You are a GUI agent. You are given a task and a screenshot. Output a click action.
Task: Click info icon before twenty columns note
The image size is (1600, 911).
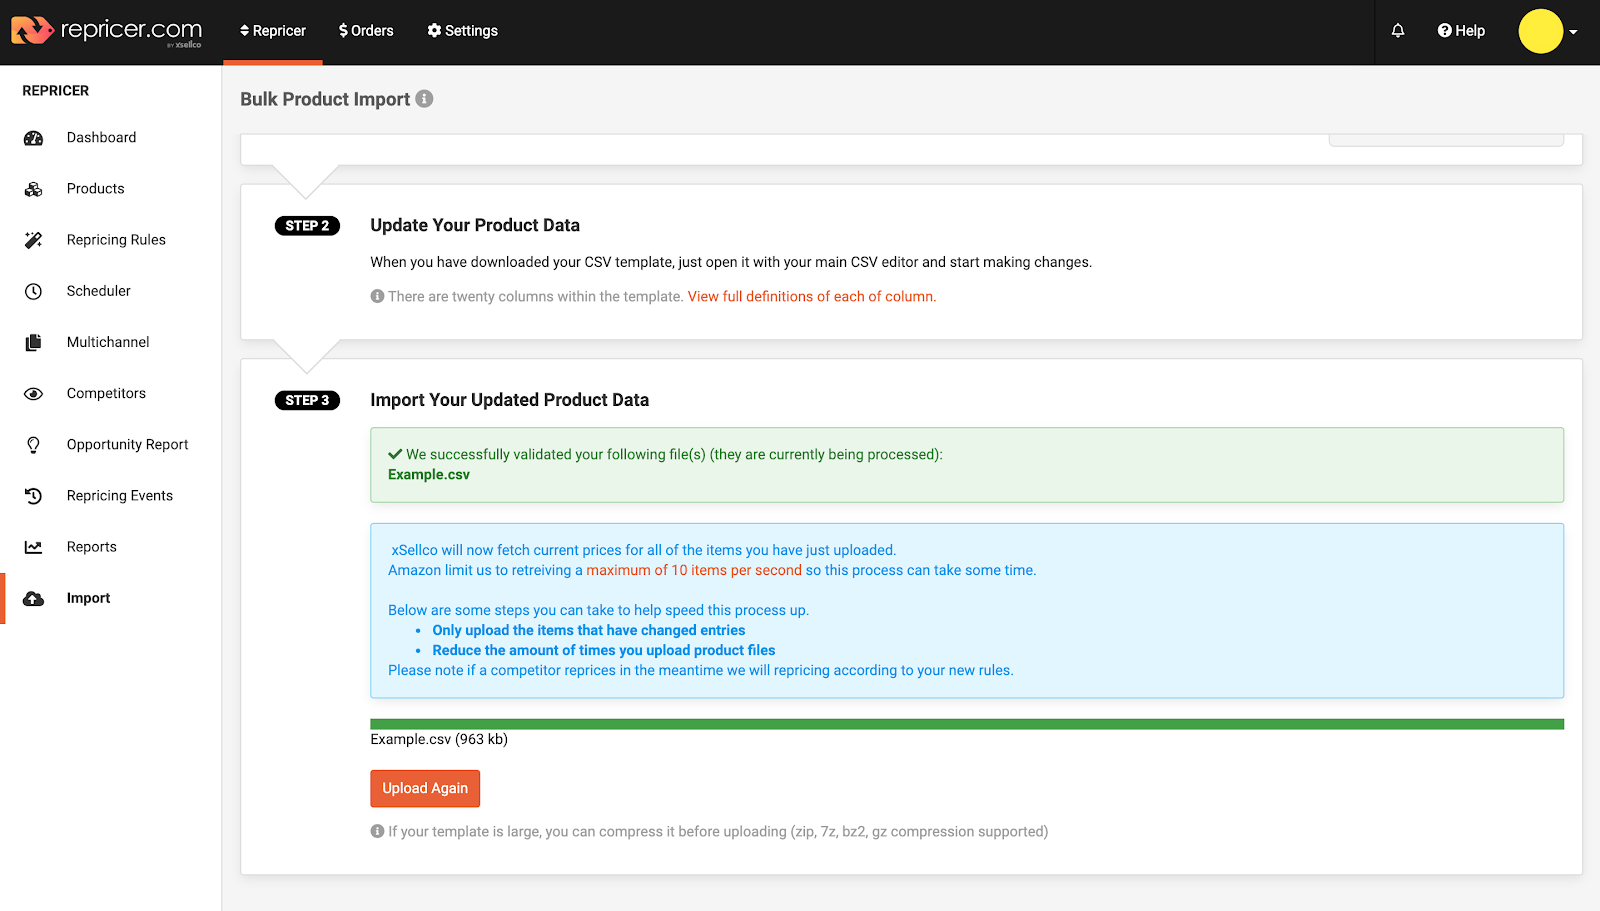pos(377,296)
